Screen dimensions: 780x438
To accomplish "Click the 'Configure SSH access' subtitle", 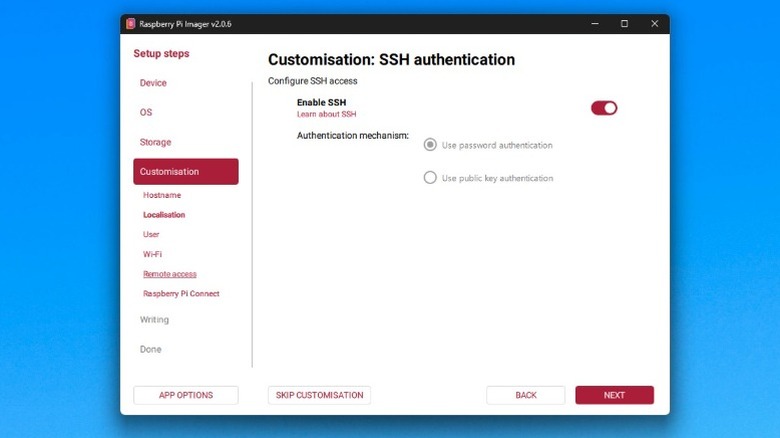I will pyautogui.click(x=312, y=81).
